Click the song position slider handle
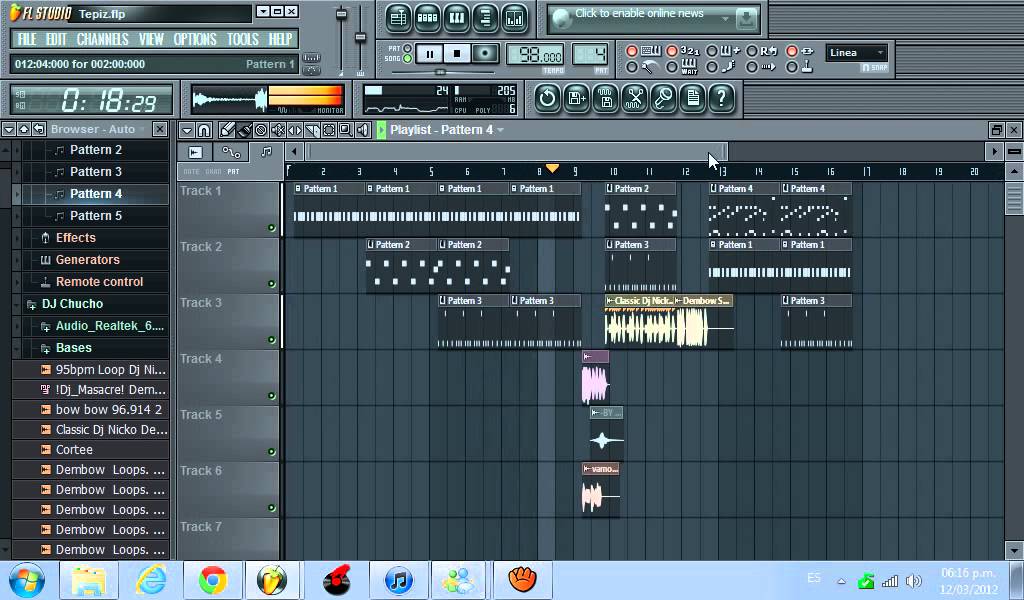This screenshot has height=600, width=1024. click(440, 72)
